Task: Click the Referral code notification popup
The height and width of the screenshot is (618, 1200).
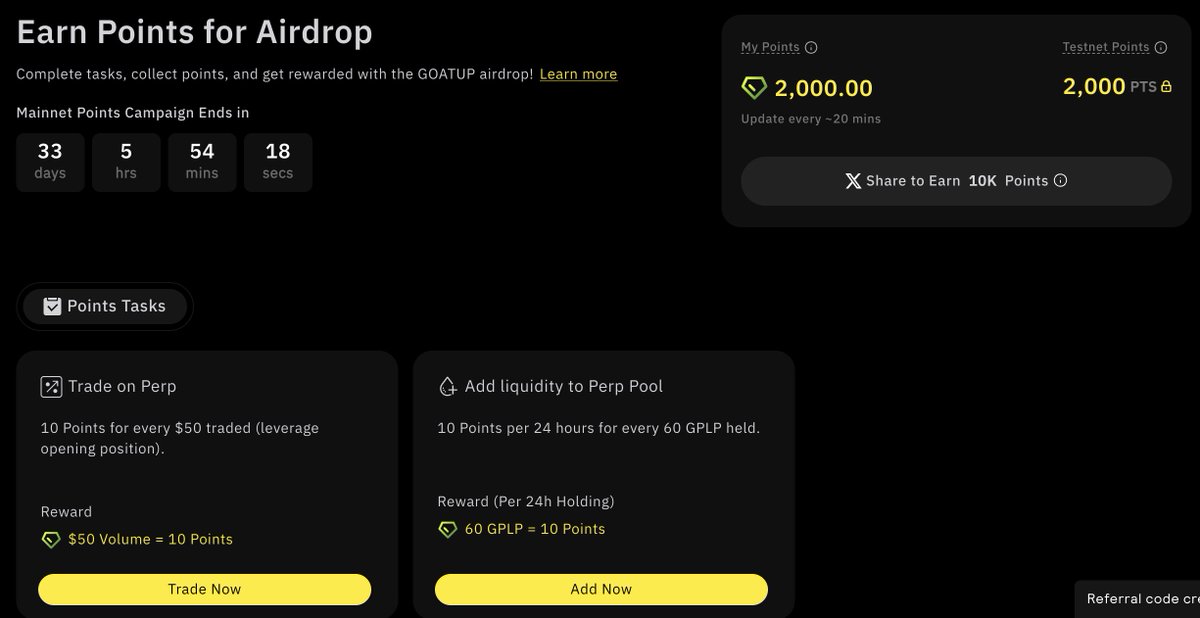Action: coord(1140,599)
